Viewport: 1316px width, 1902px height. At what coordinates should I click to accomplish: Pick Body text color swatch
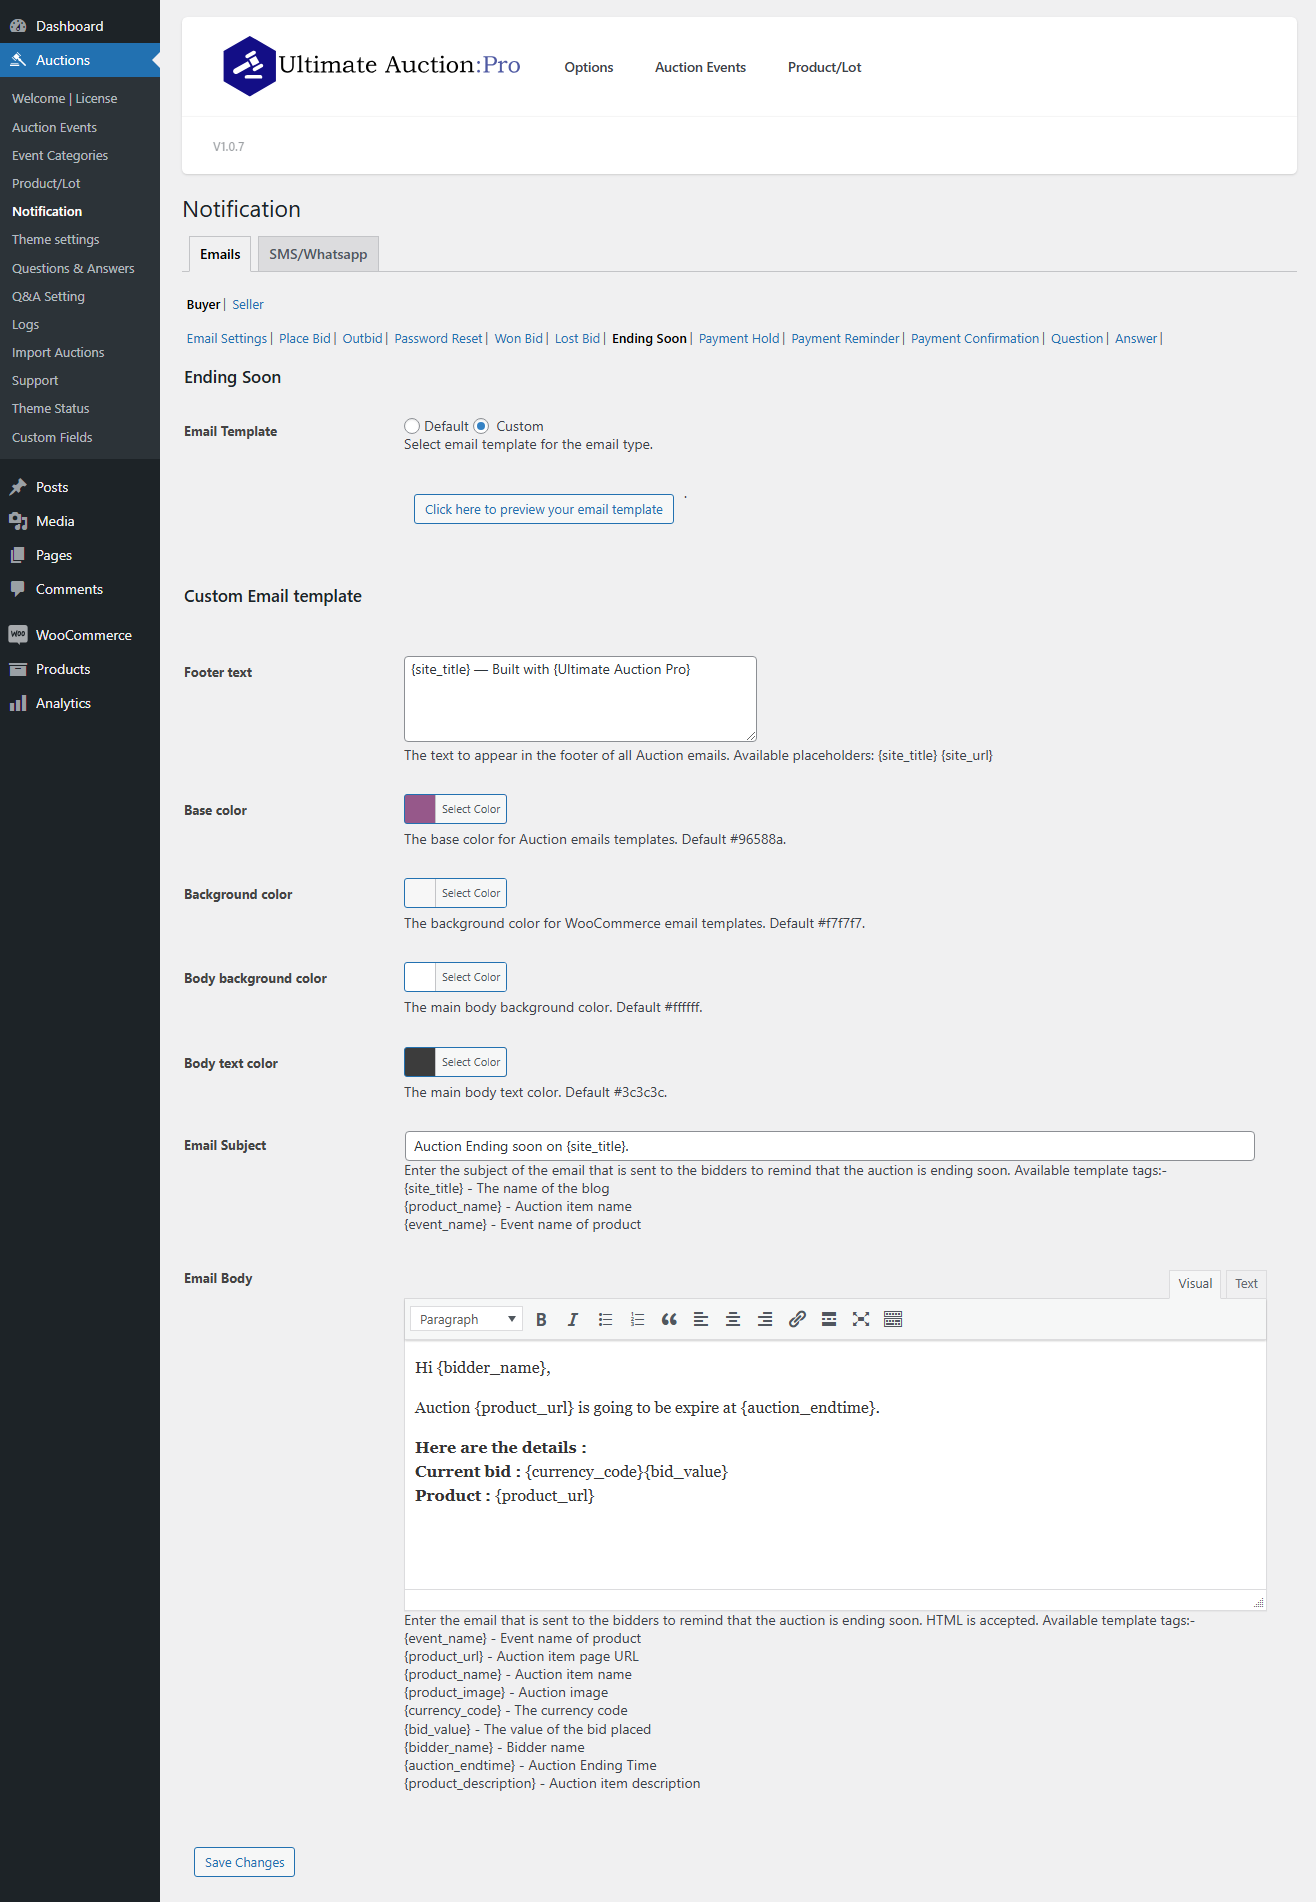coord(420,1062)
